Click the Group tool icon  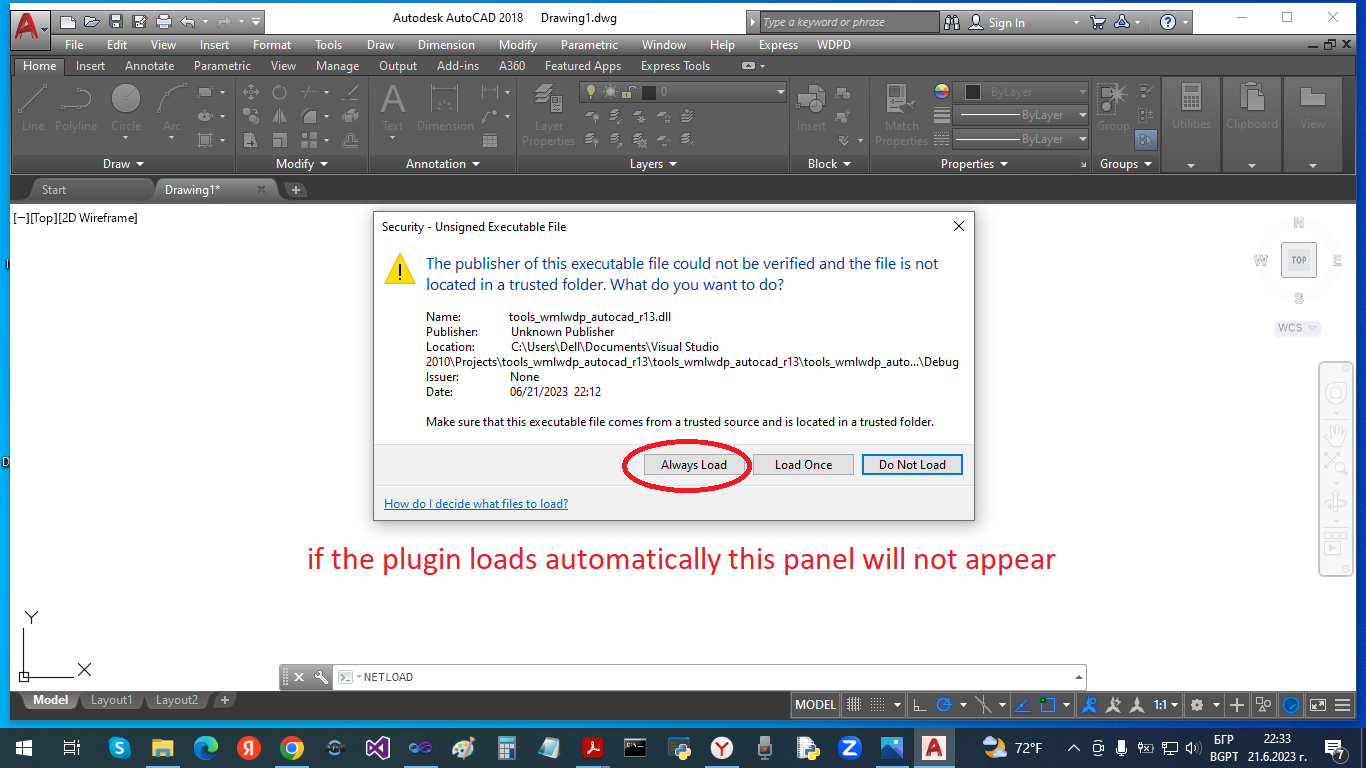1113,108
